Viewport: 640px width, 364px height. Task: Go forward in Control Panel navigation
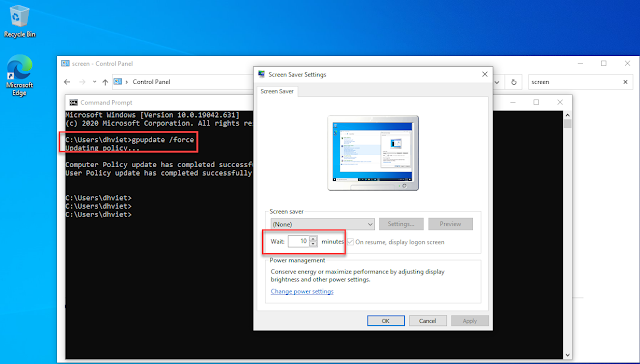82,82
